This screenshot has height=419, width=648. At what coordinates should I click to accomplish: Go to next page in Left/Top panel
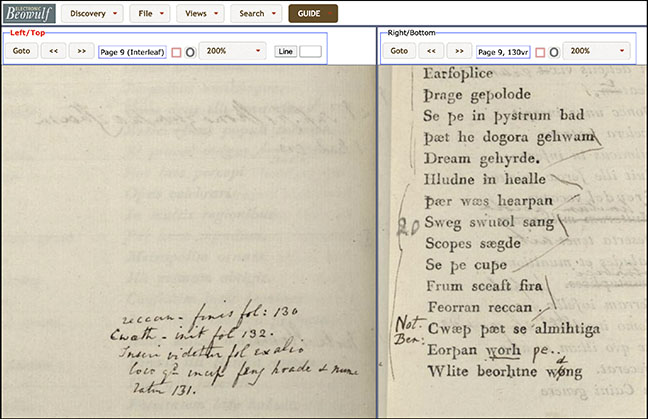pyautogui.click(x=81, y=51)
